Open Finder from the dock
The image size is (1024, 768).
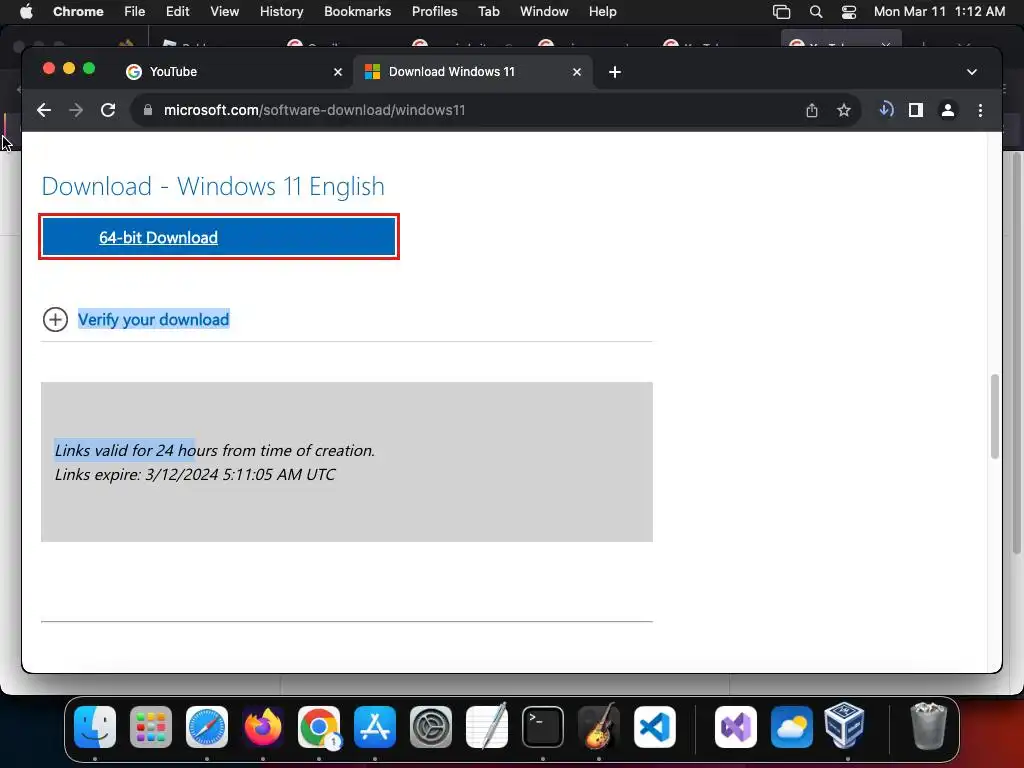coord(95,727)
